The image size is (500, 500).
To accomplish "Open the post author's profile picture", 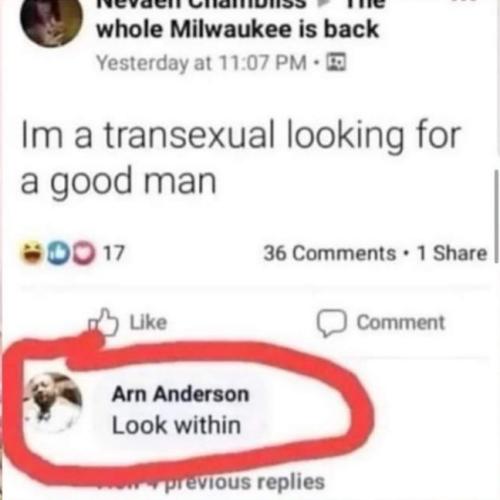I will click(x=51, y=20).
